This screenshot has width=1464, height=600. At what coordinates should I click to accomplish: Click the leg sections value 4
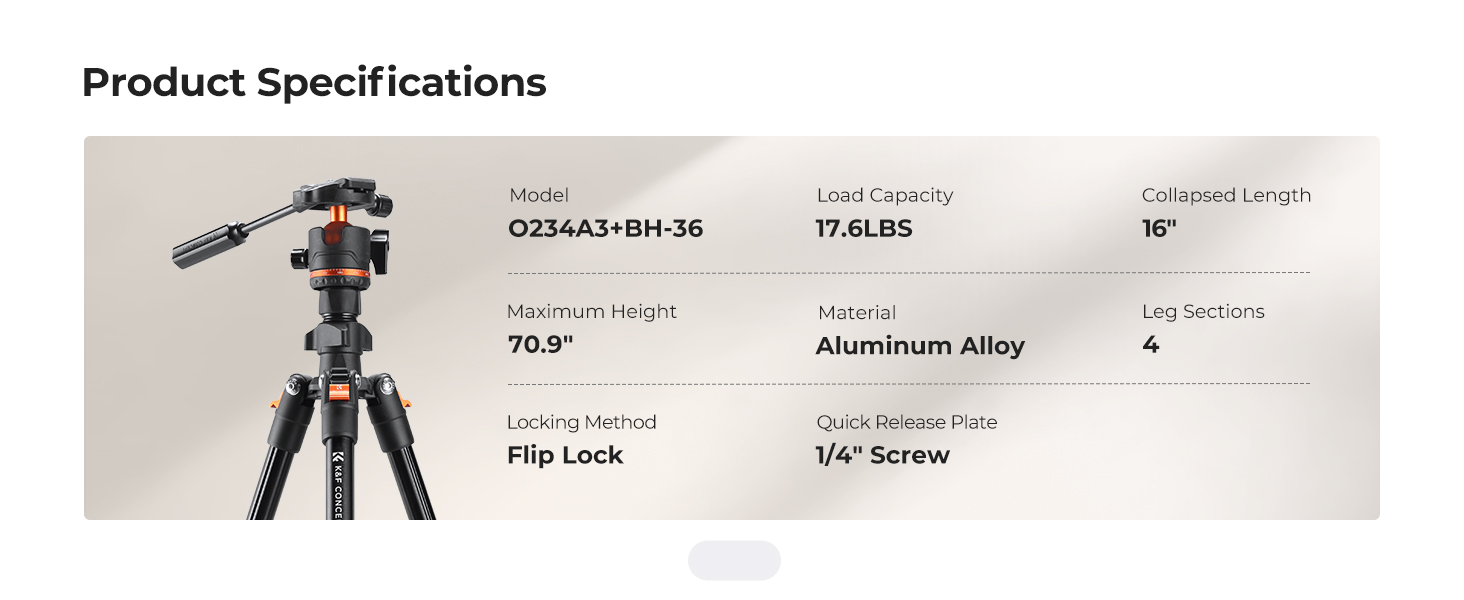click(1151, 345)
